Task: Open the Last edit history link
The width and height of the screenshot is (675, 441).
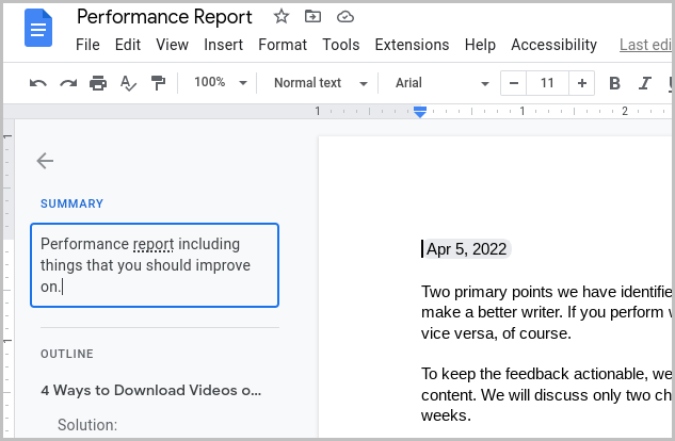Action: [x=645, y=44]
